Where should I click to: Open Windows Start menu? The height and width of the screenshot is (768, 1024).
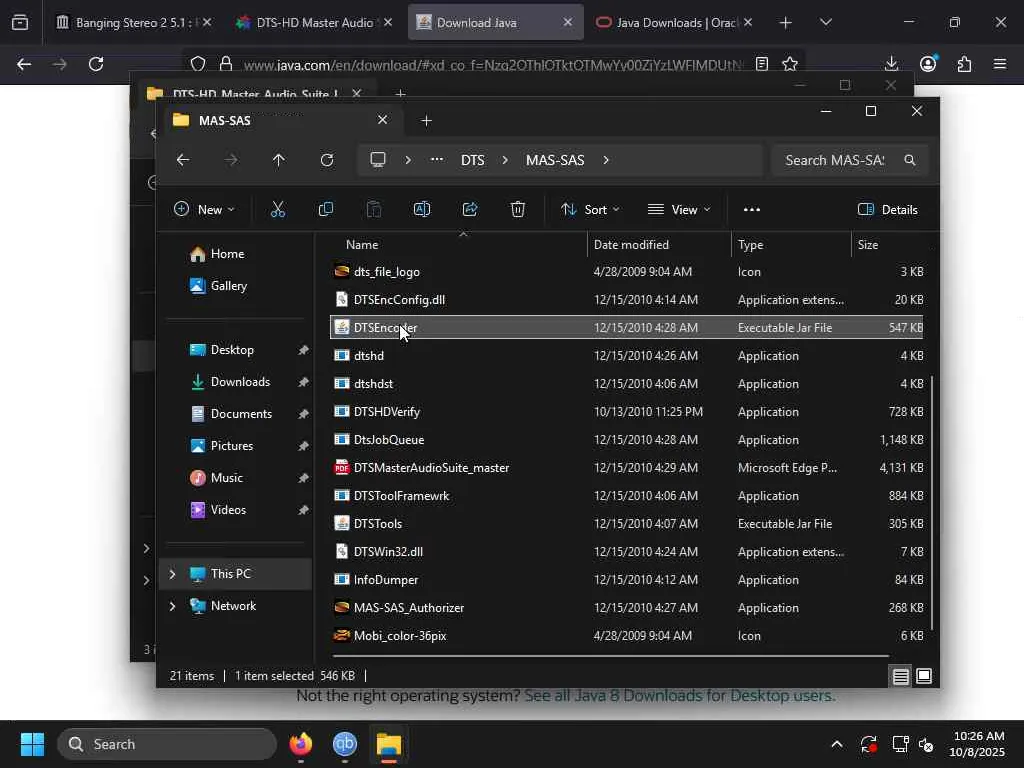click(x=32, y=744)
